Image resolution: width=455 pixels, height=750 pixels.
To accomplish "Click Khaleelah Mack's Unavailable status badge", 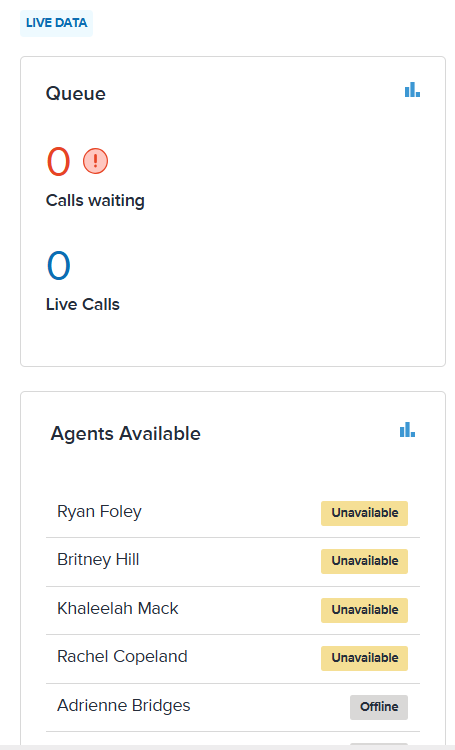I will point(365,610).
